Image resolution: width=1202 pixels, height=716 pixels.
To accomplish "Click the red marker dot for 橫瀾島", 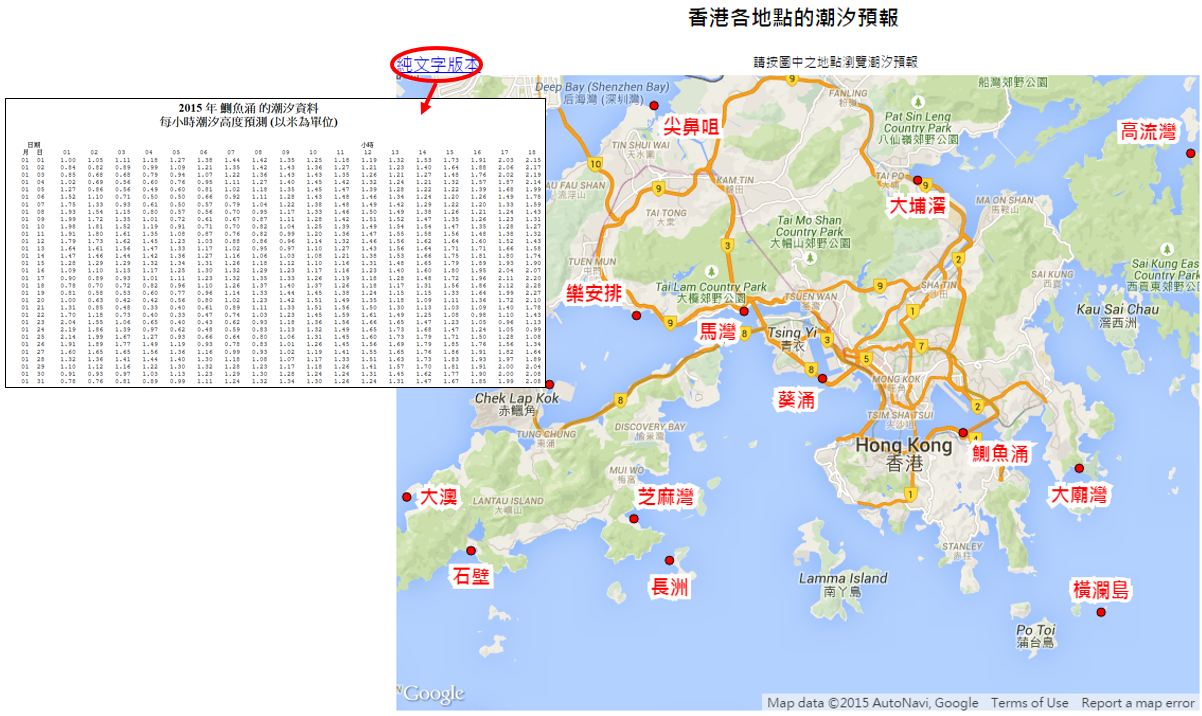I will [x=1101, y=612].
